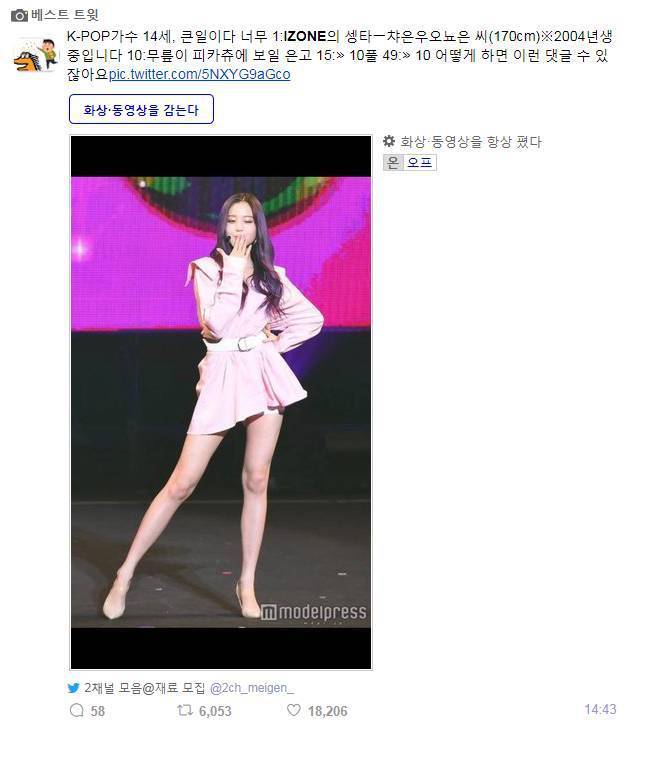Click the heart like icon
This screenshot has width=657, height=764.
pos(293,710)
